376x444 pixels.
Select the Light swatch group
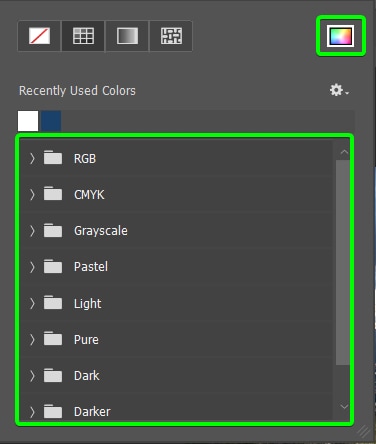[x=177, y=303]
